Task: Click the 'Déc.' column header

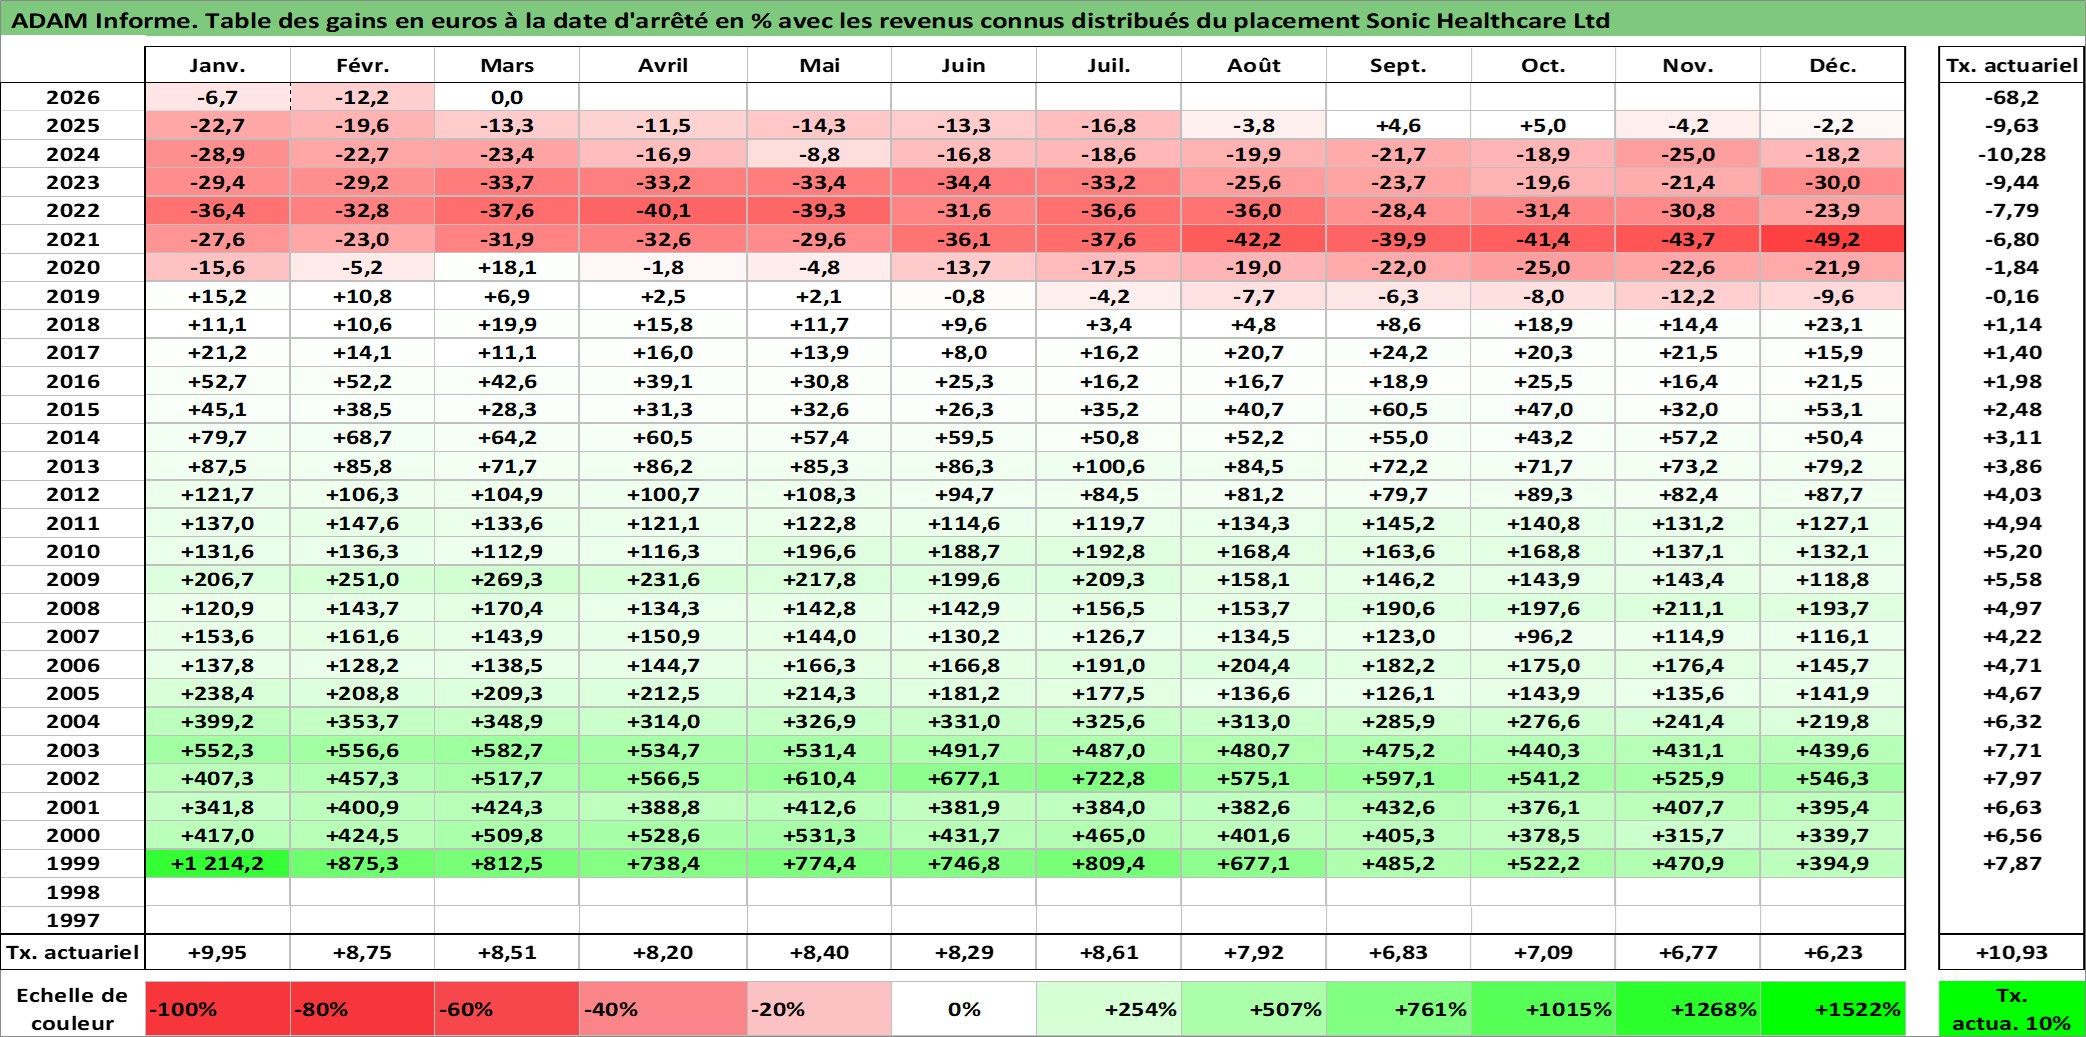Action: [x=1833, y=65]
